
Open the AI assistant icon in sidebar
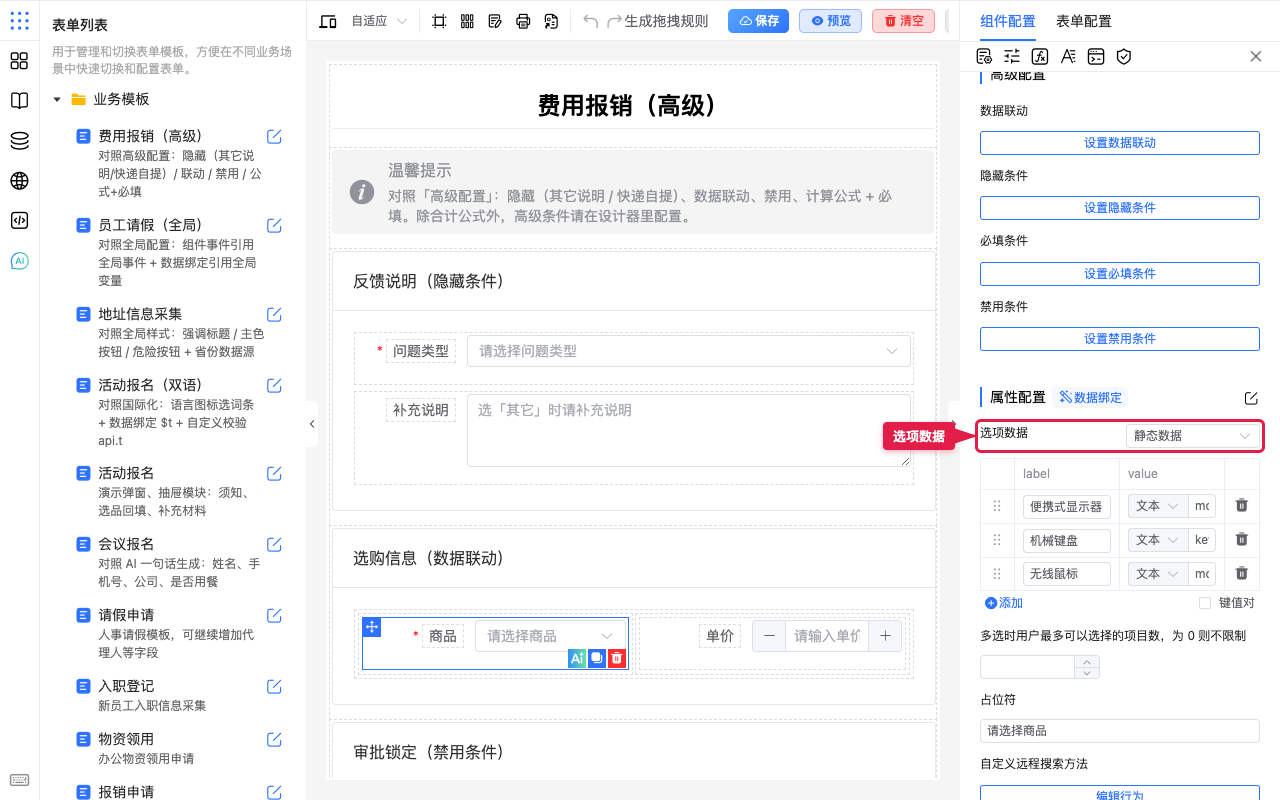(19, 261)
